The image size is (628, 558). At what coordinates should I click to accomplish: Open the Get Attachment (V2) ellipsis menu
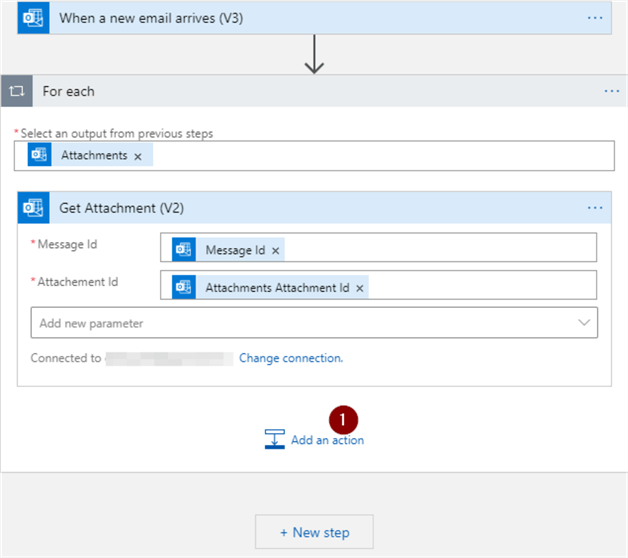[595, 208]
